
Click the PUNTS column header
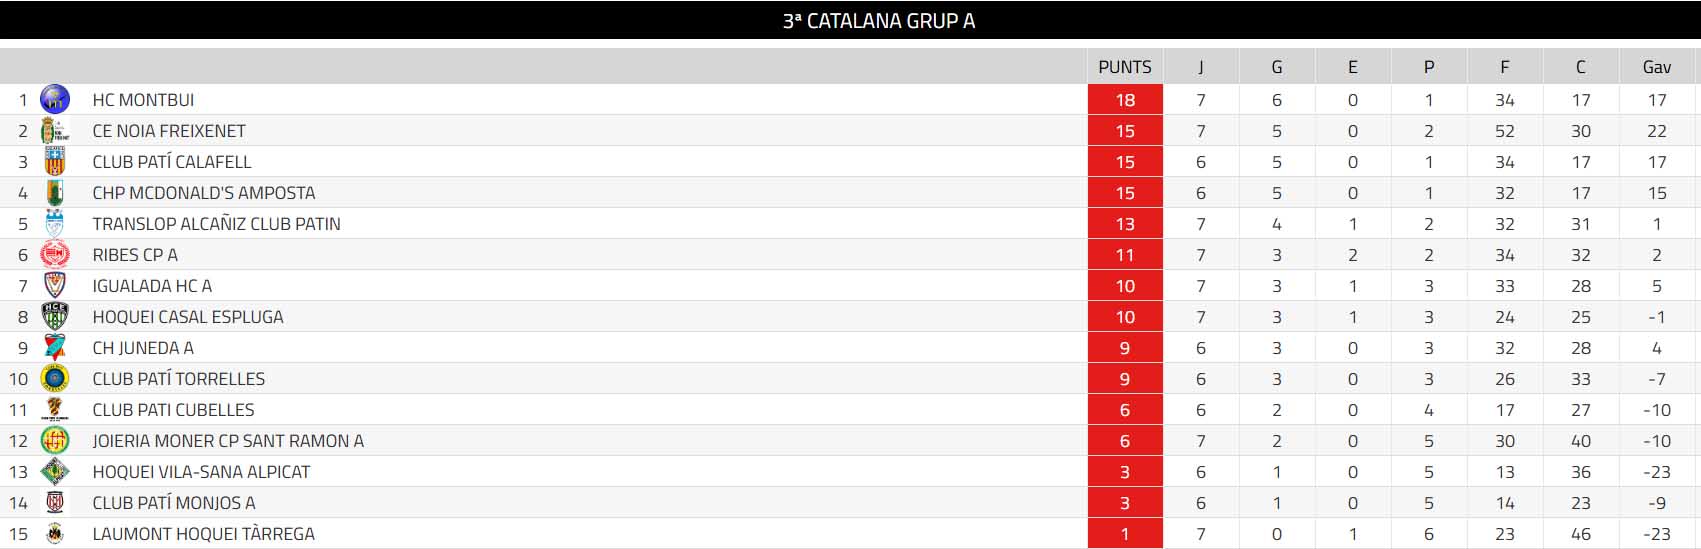(x=1124, y=67)
